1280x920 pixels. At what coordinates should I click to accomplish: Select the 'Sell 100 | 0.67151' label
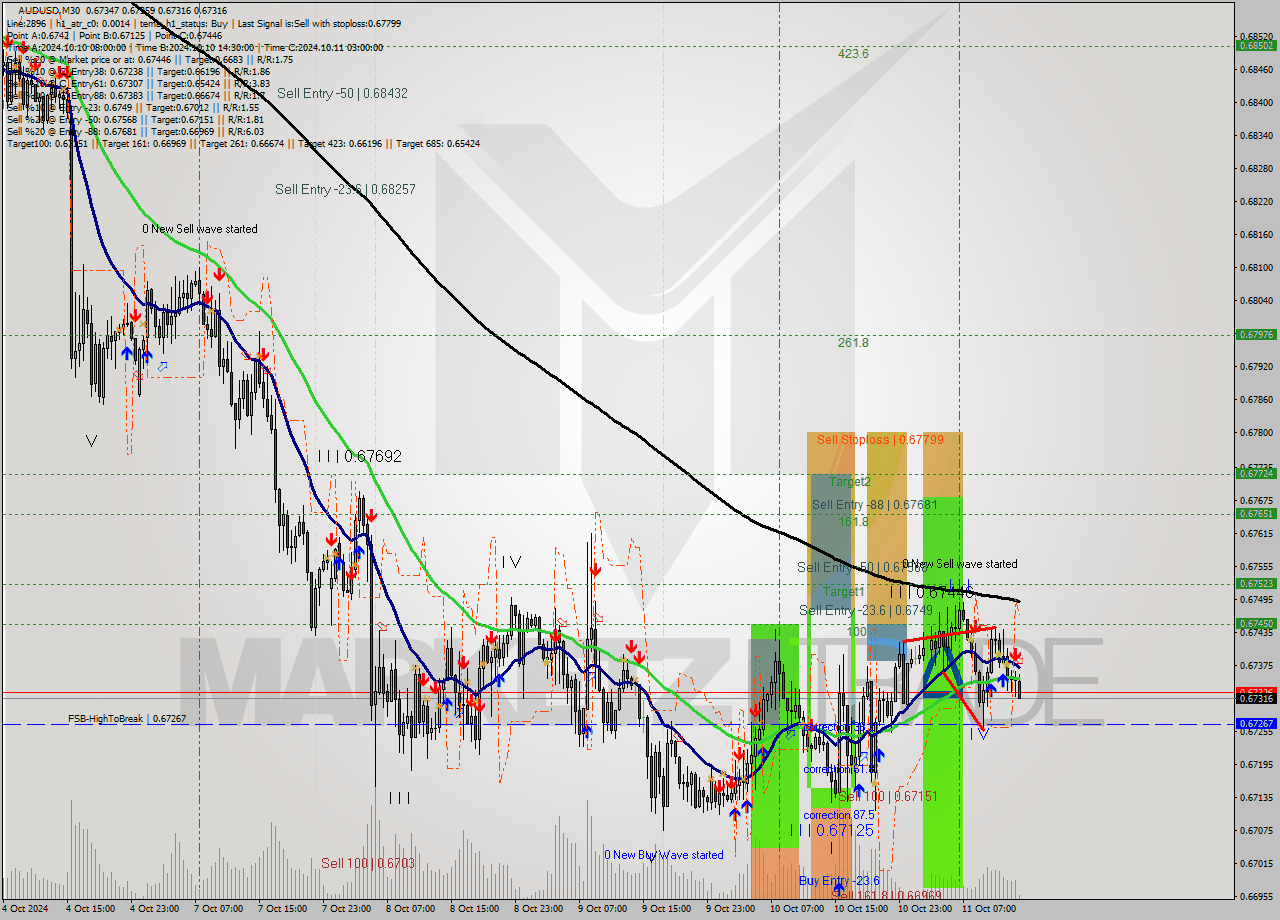point(888,796)
